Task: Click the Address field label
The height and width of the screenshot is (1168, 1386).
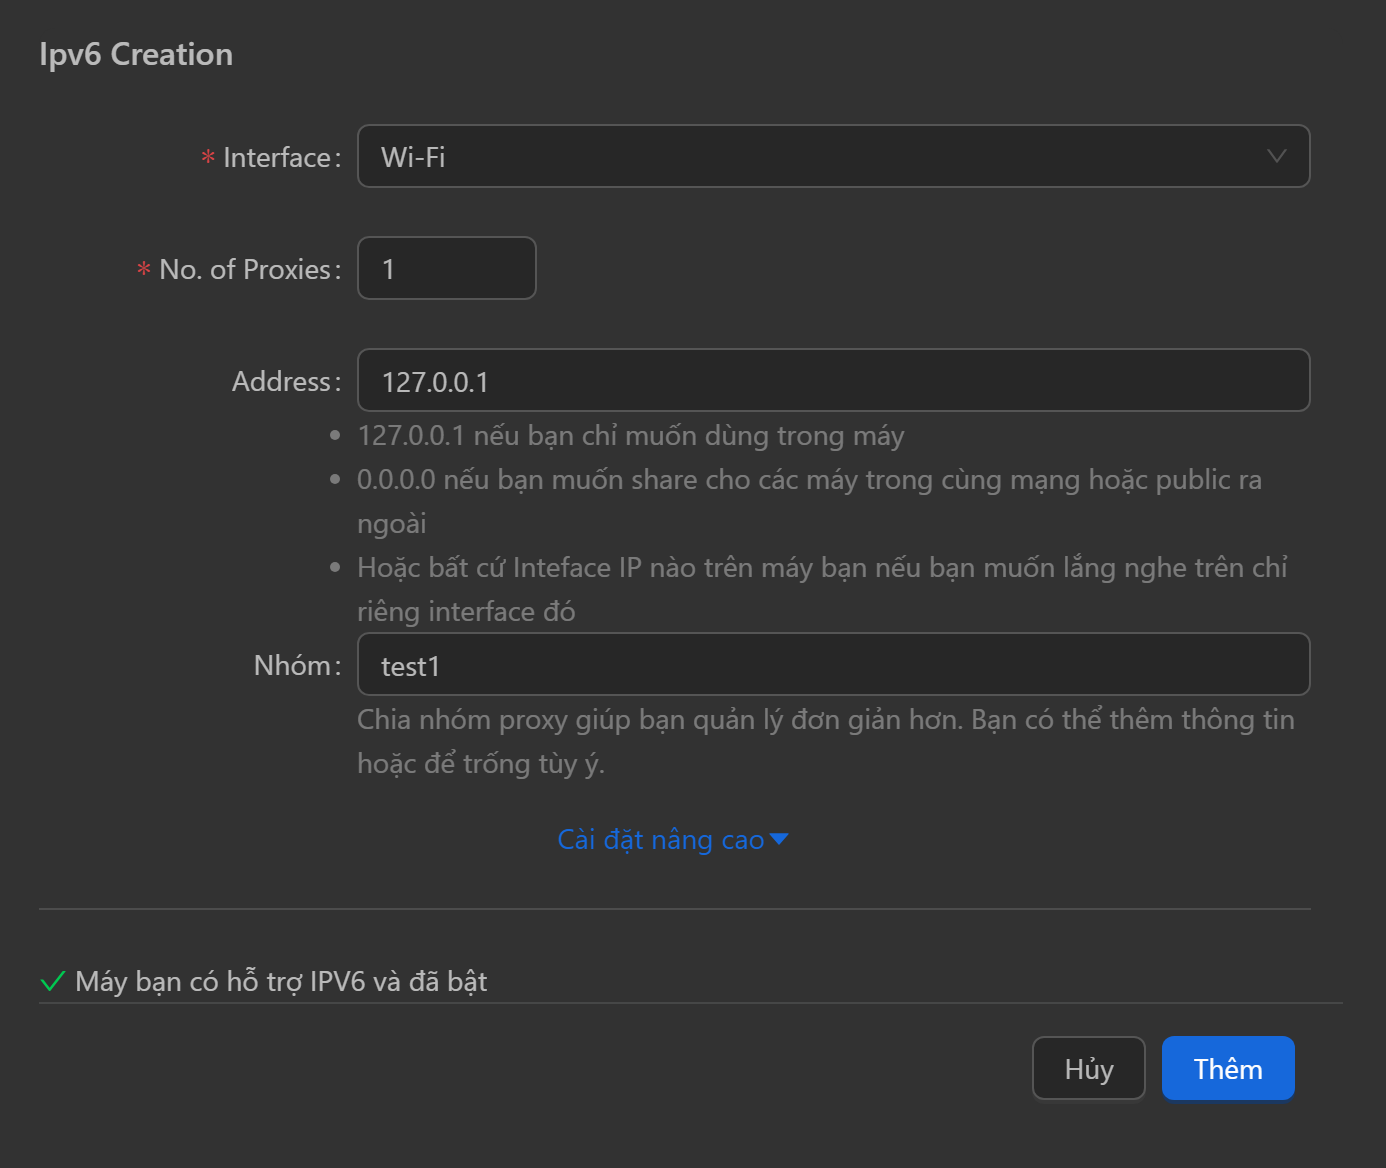Action: coord(281,382)
